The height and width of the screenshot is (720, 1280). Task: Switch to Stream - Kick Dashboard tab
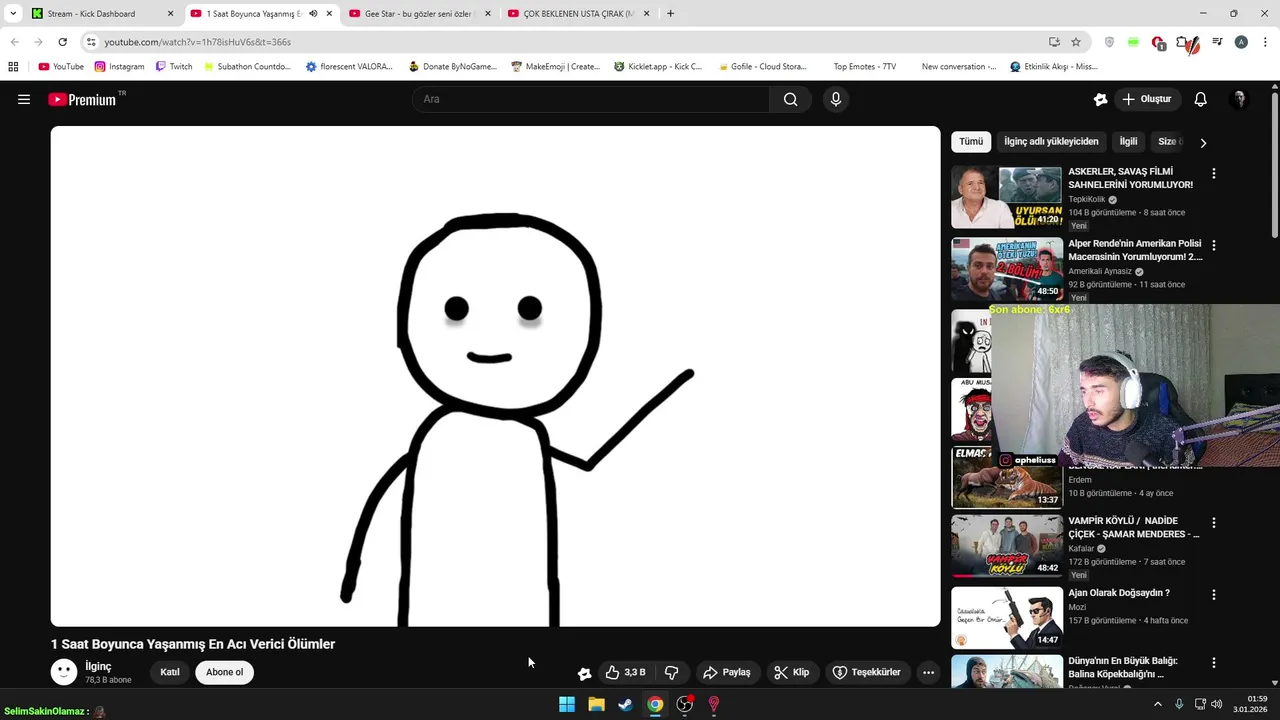click(x=103, y=14)
